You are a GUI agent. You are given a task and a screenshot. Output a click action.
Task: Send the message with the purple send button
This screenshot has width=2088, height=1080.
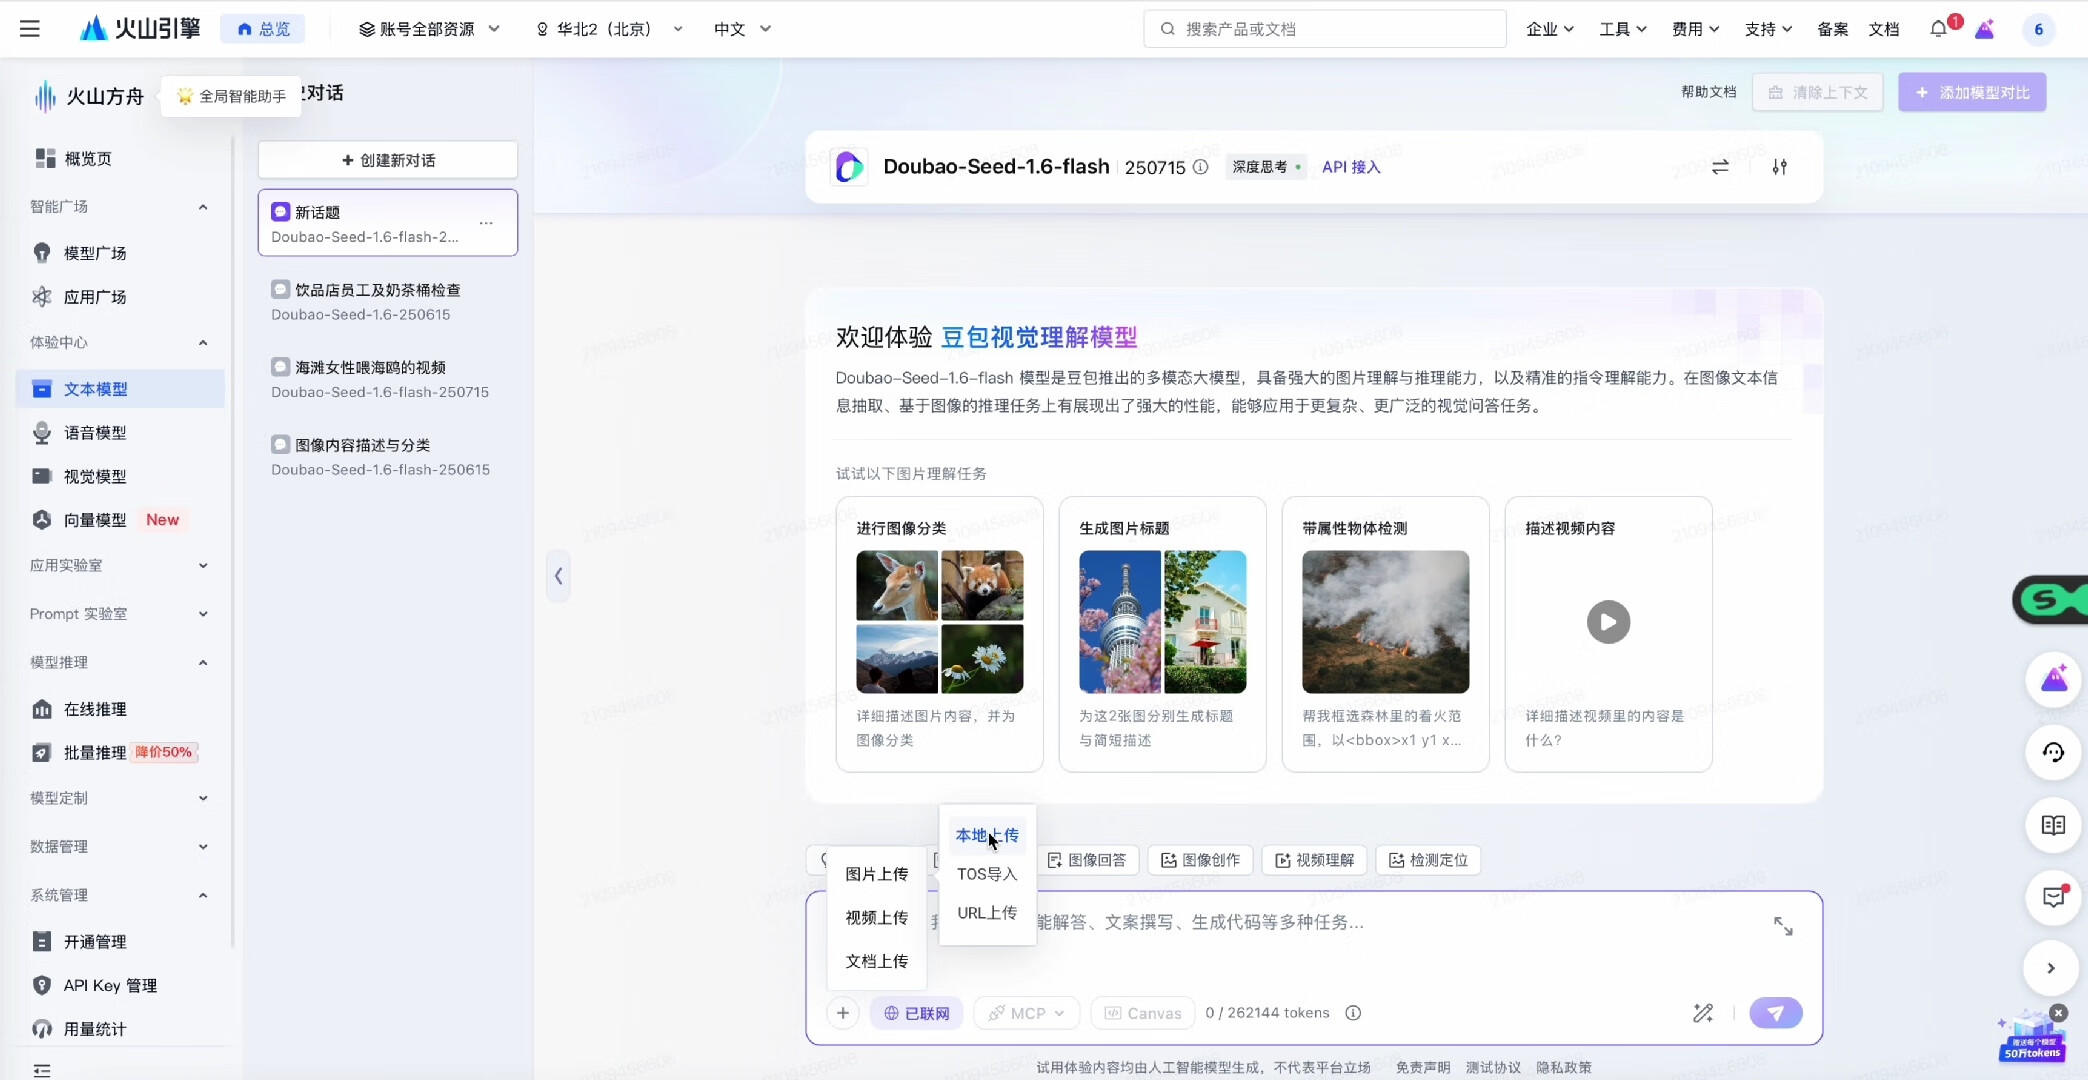1776,1013
